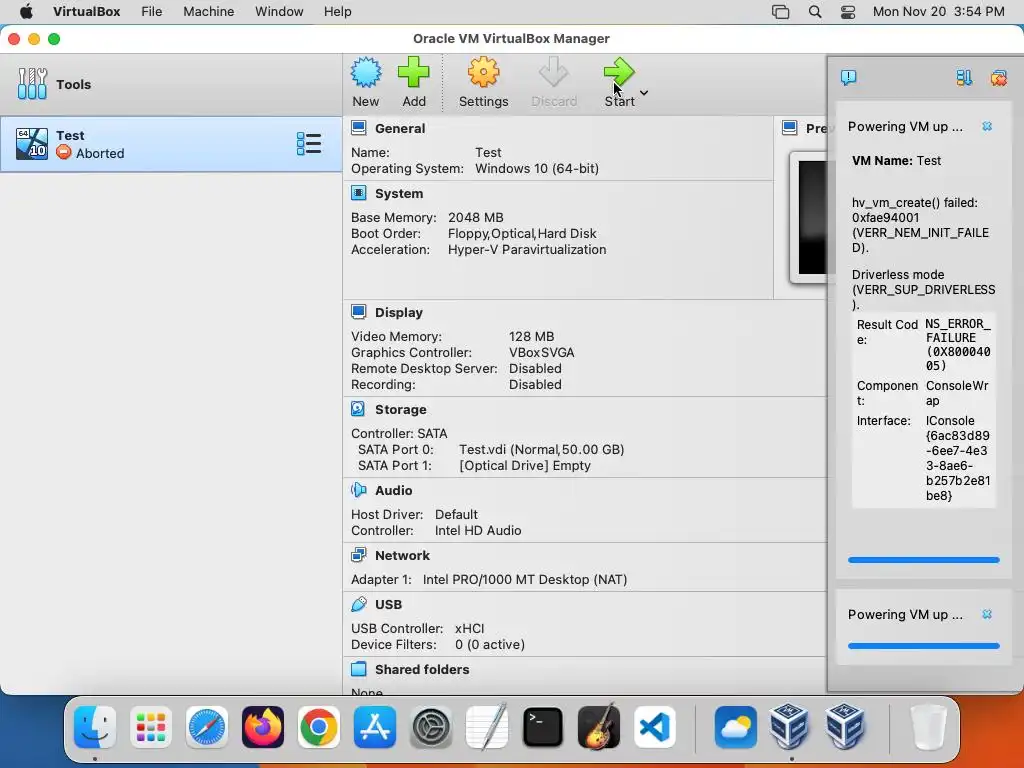Click the General section icon
This screenshot has height=768, width=1024.
click(359, 128)
